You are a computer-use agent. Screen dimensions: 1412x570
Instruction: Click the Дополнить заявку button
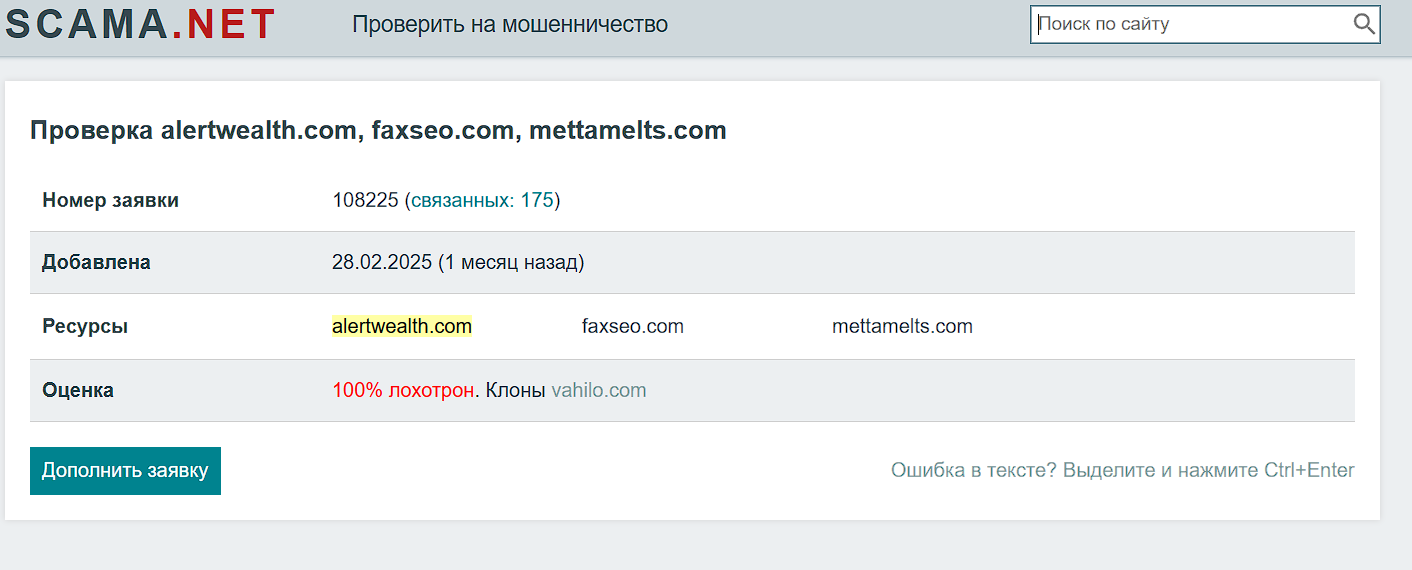125,471
